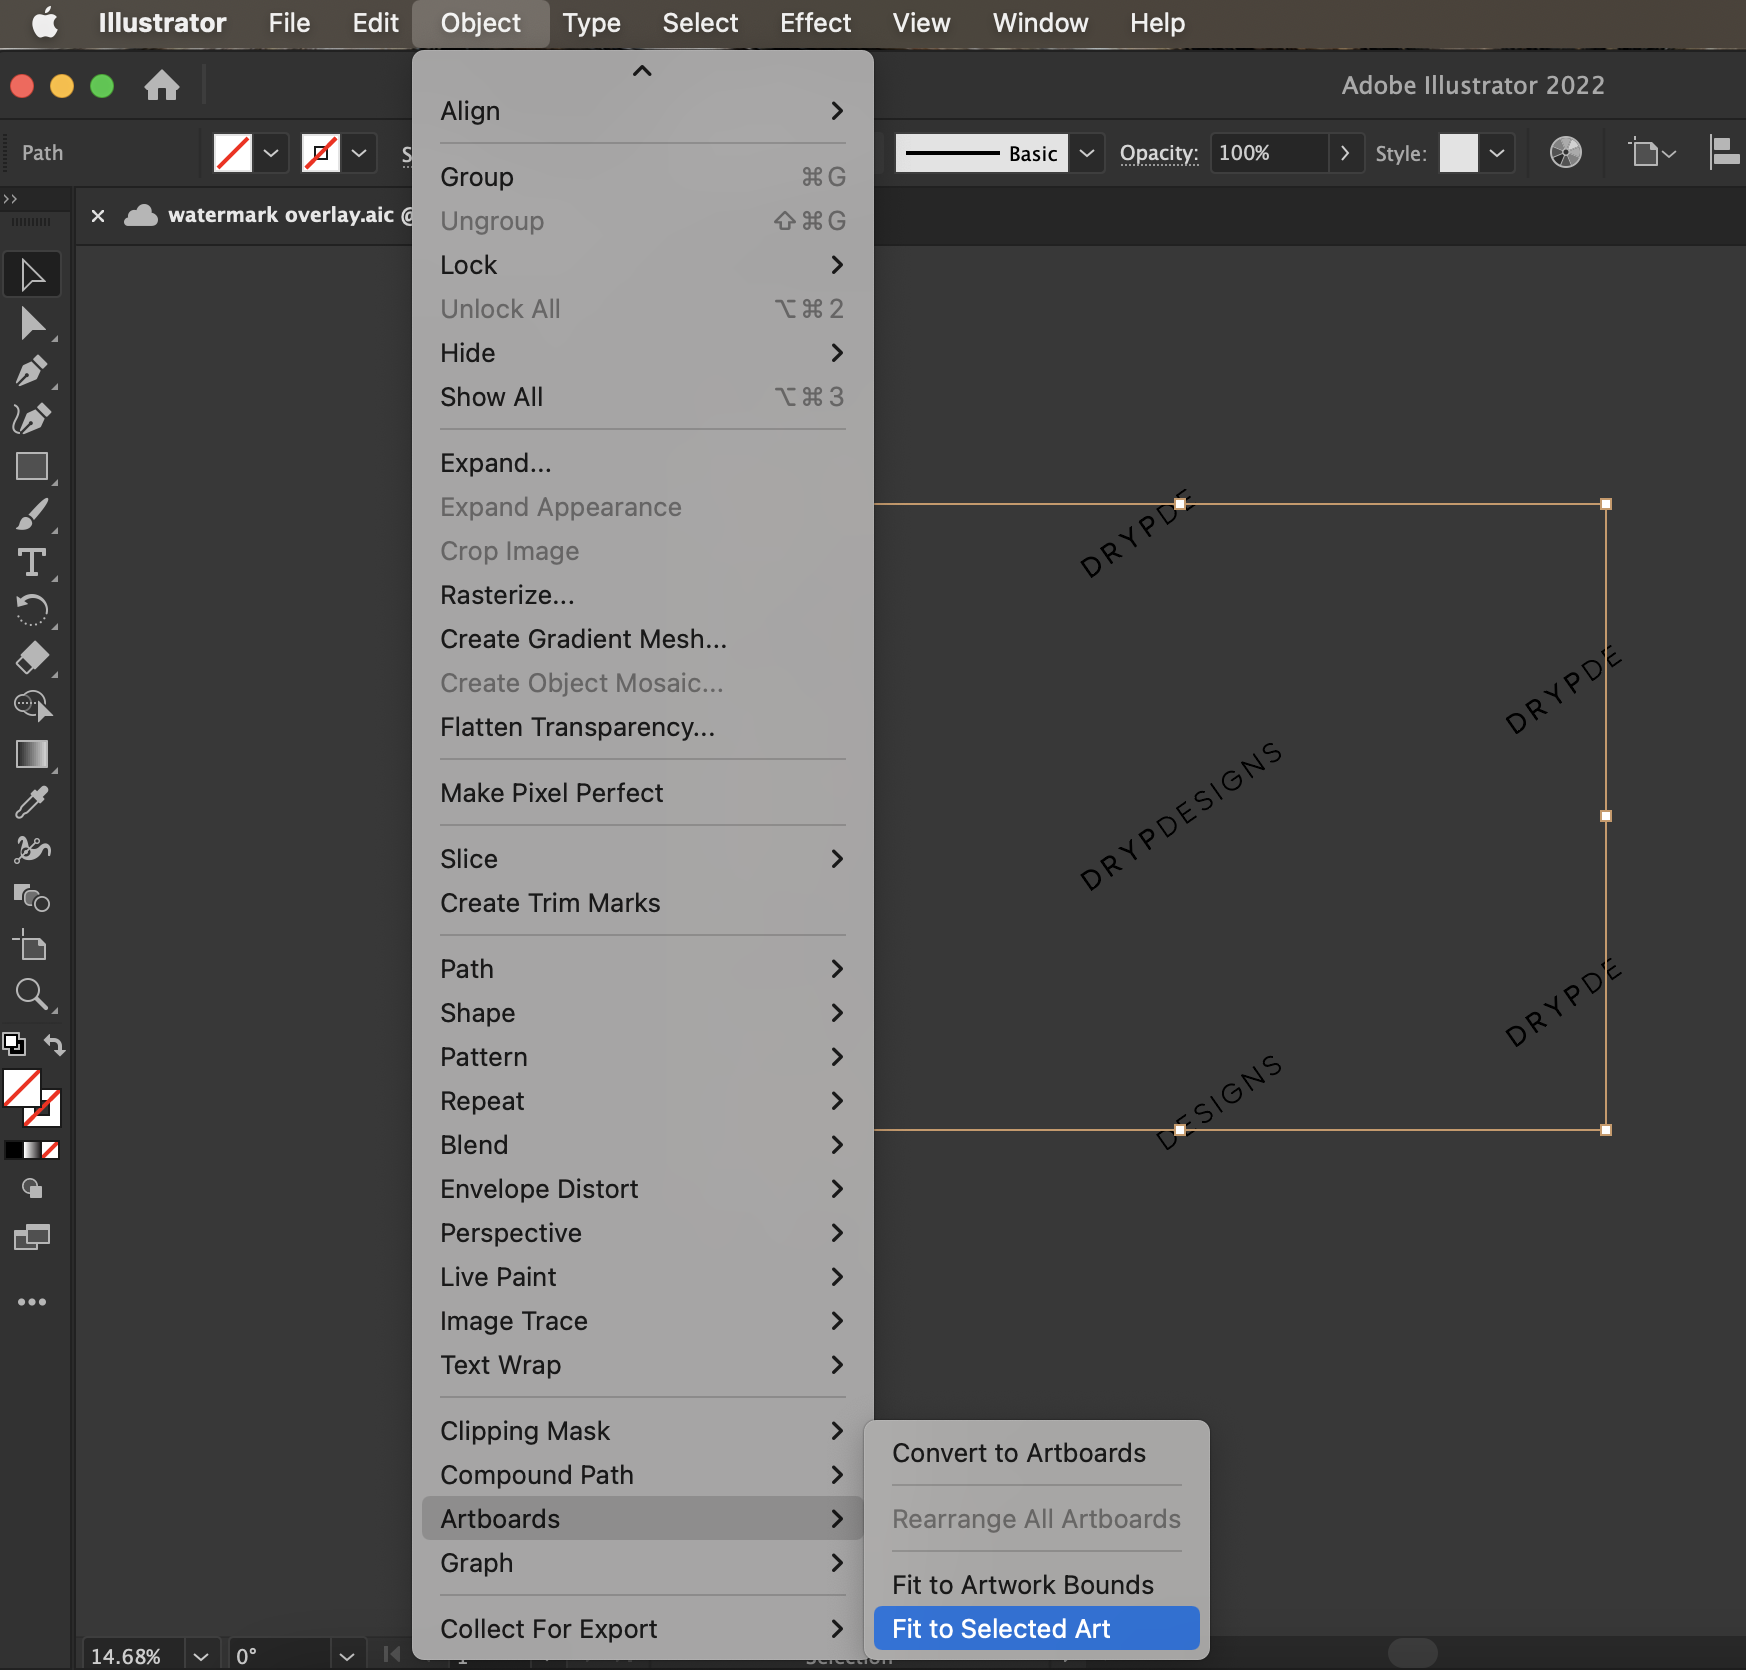
Task: Select the Type tool
Action: pos(32,563)
